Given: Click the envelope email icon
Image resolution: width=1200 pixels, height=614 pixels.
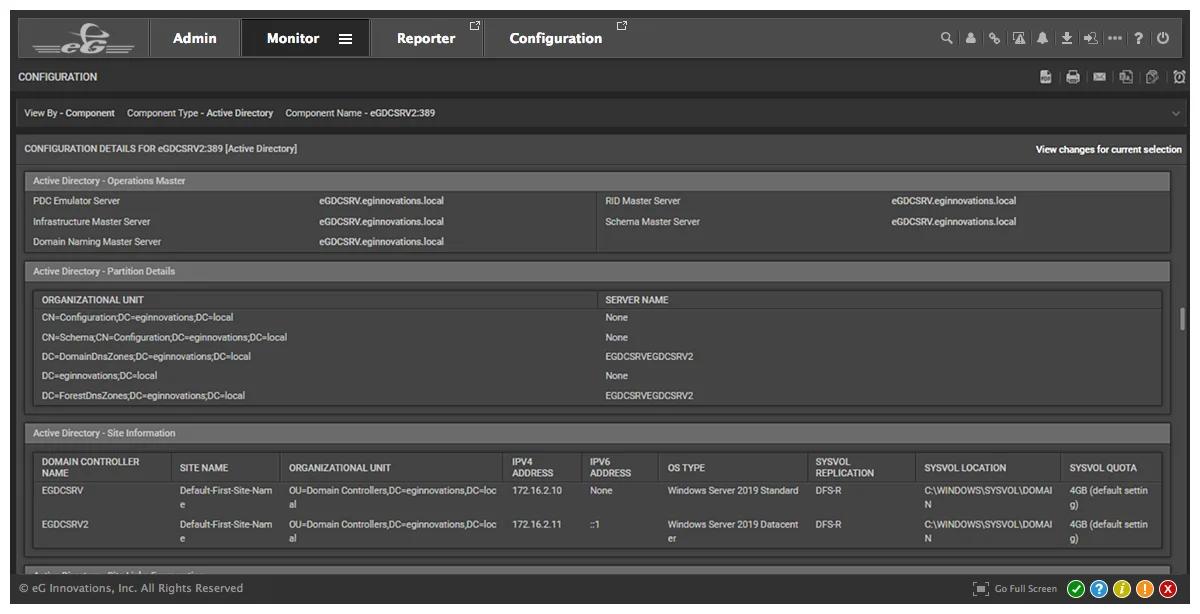Looking at the screenshot, I should [1099, 77].
